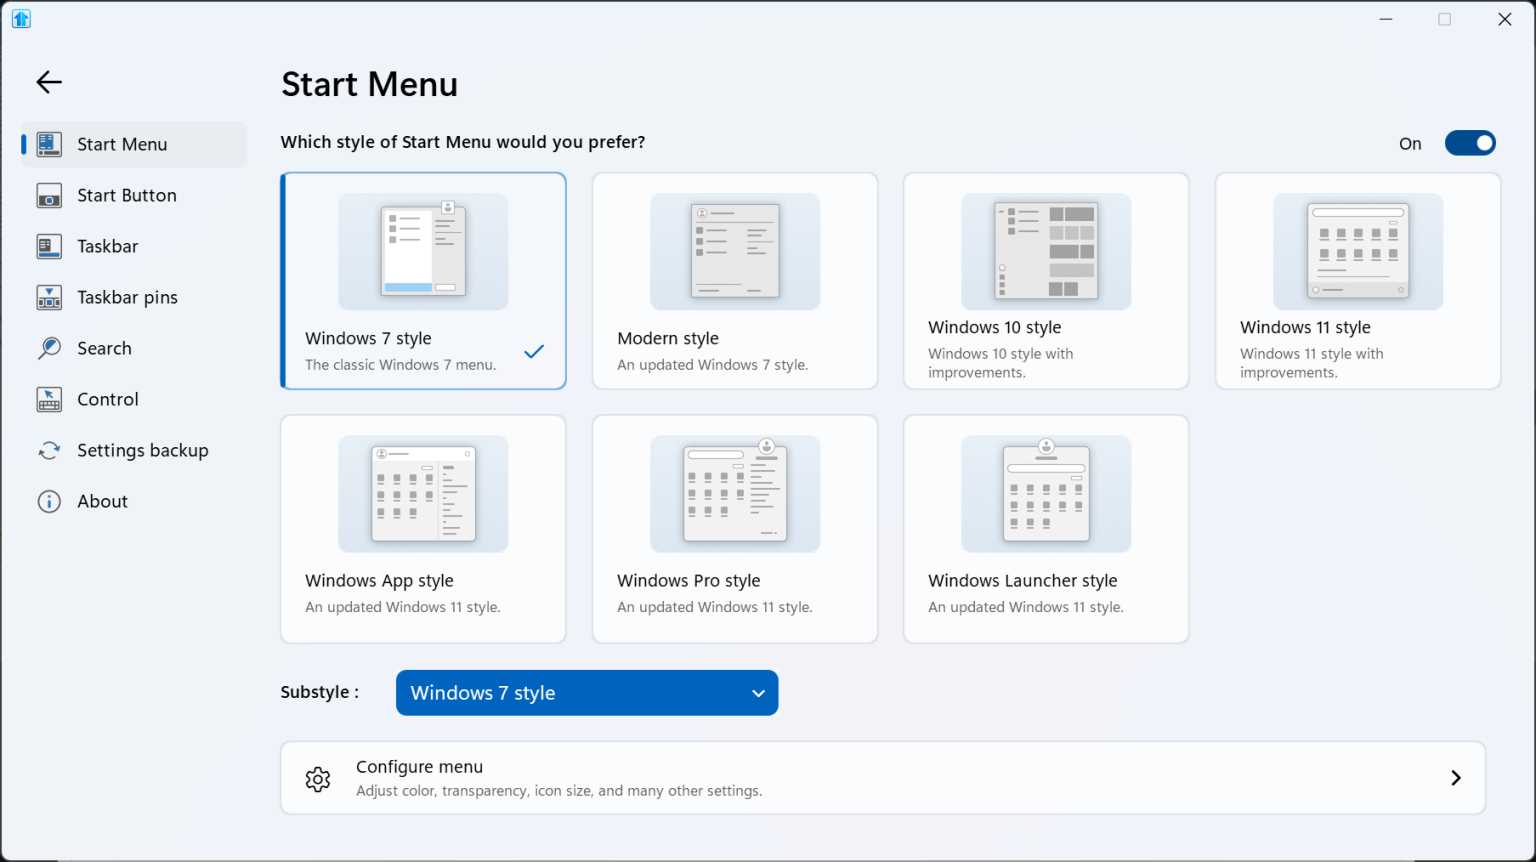Click the StartAllBack app icon in the title bar
The height and width of the screenshot is (862, 1536).
21,18
